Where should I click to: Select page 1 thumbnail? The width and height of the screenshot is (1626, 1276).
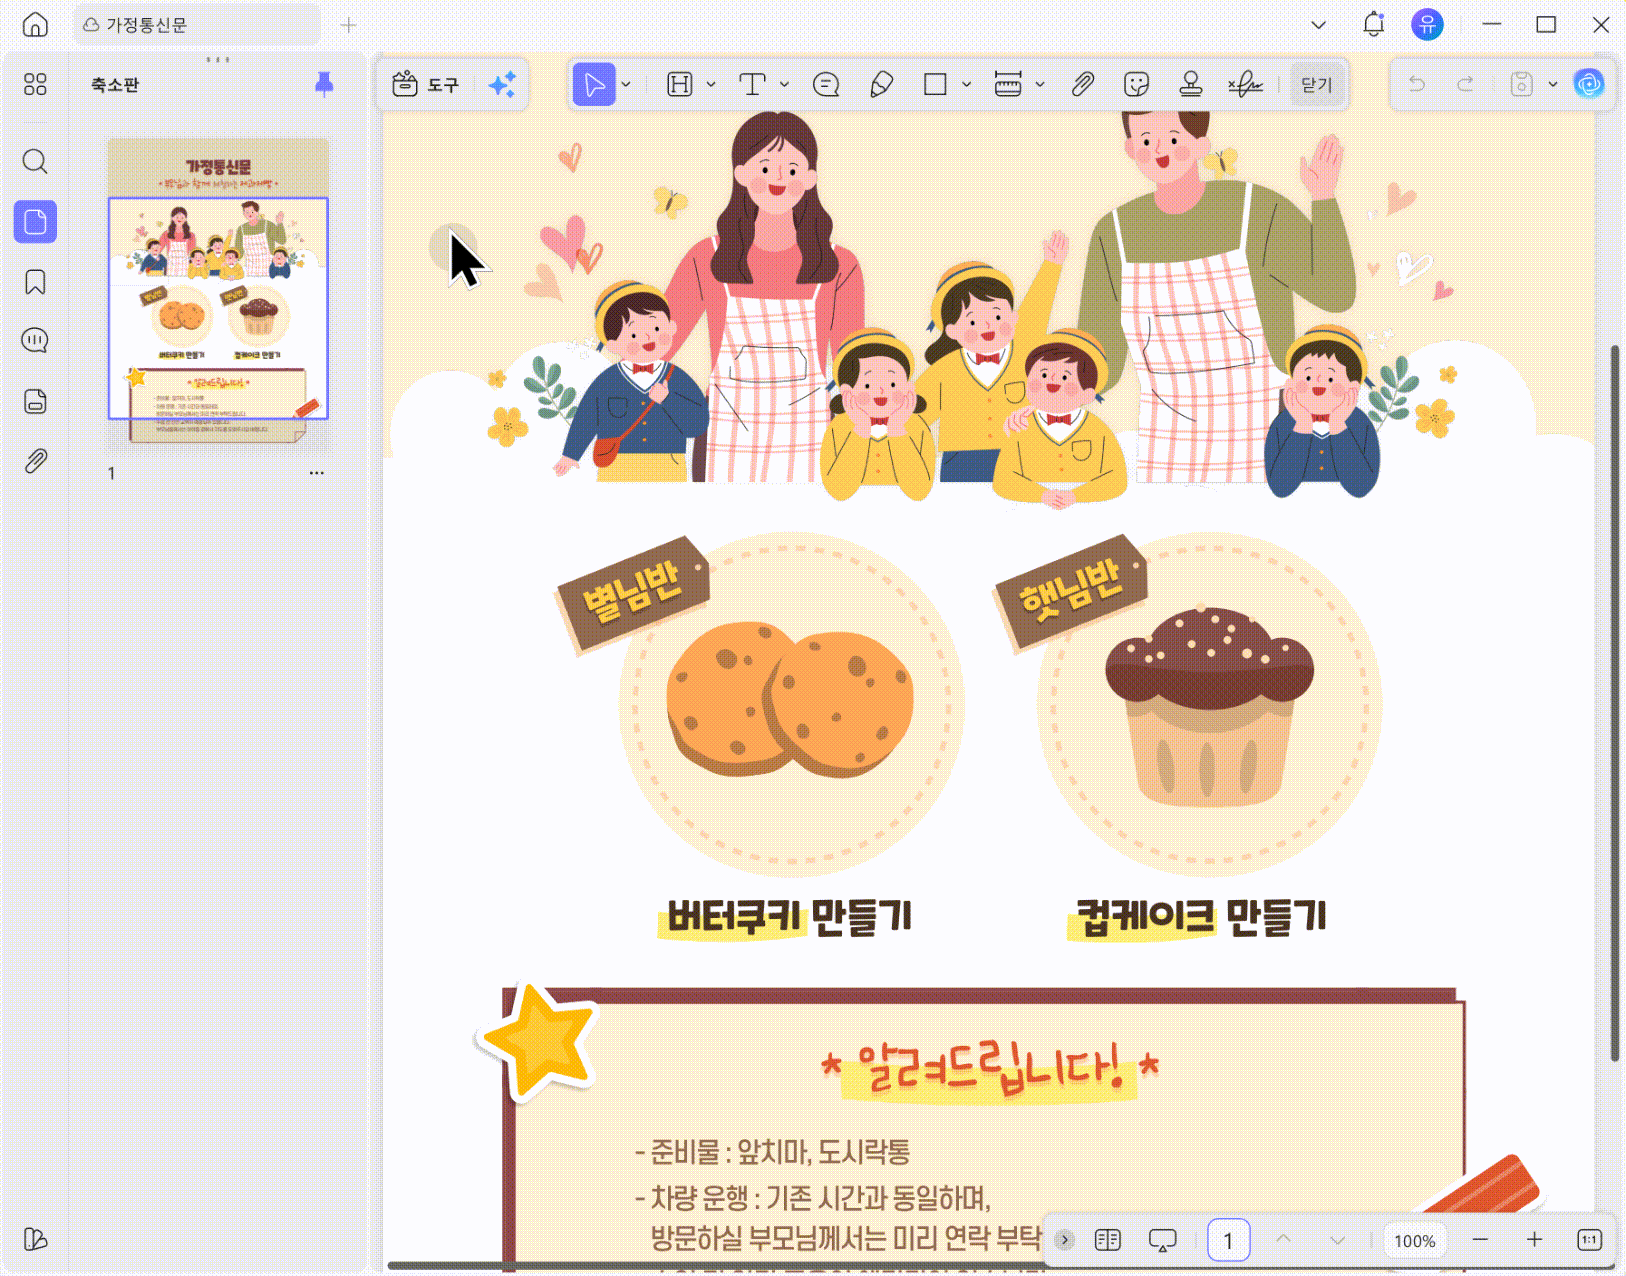pos(218,295)
